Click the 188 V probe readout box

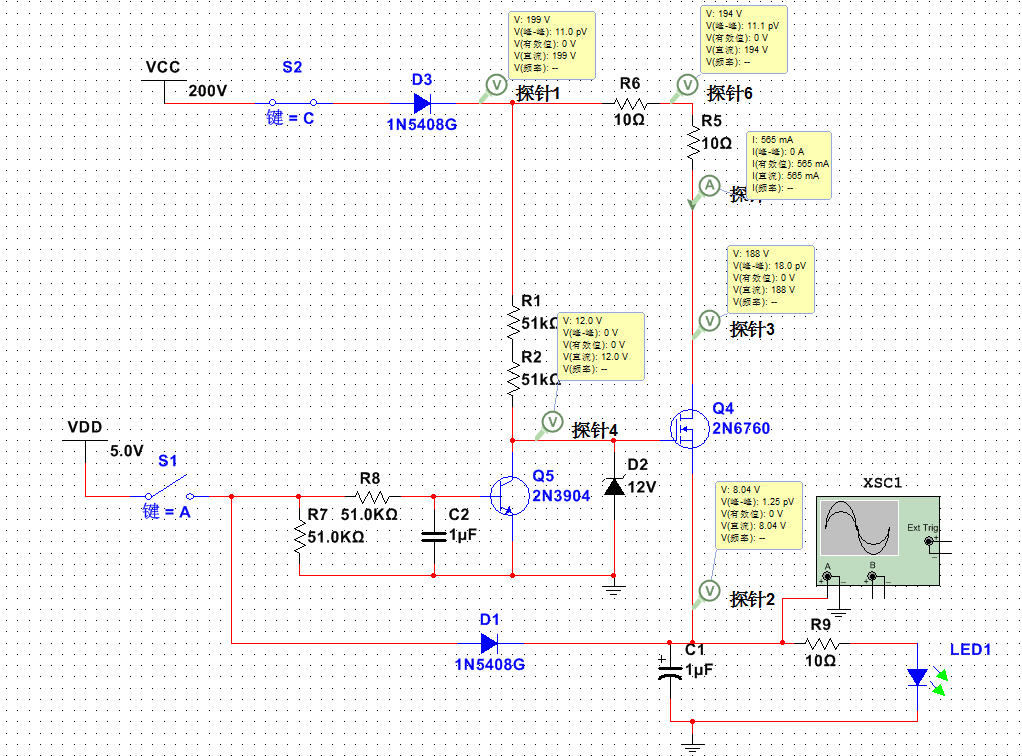[771, 280]
